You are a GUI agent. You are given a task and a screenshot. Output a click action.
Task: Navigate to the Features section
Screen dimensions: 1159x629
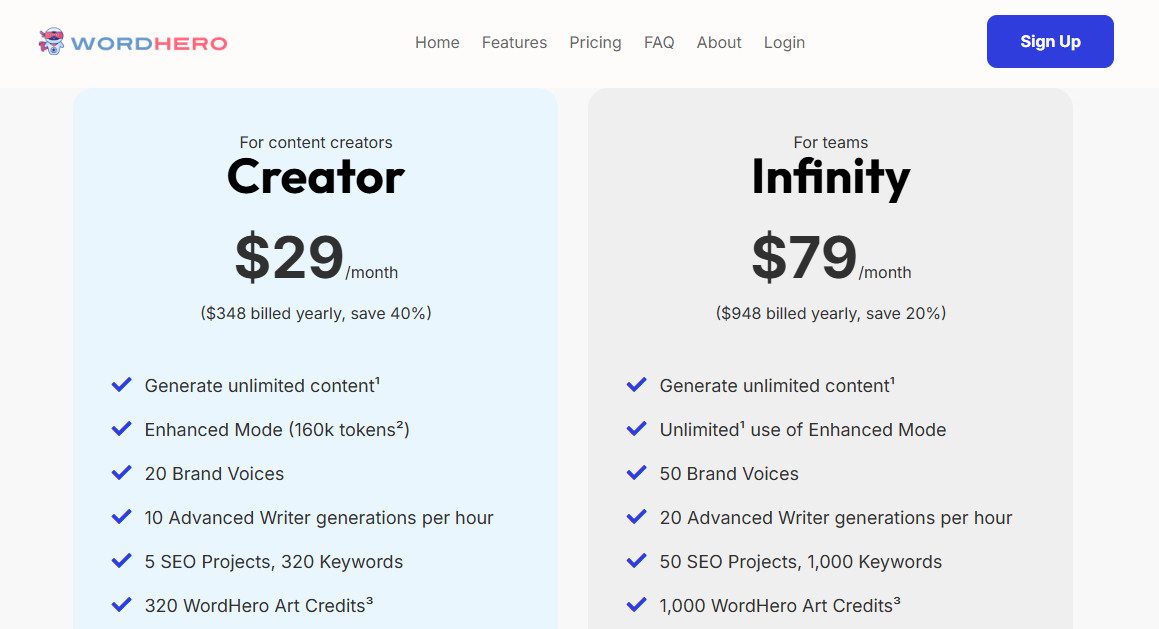point(514,42)
